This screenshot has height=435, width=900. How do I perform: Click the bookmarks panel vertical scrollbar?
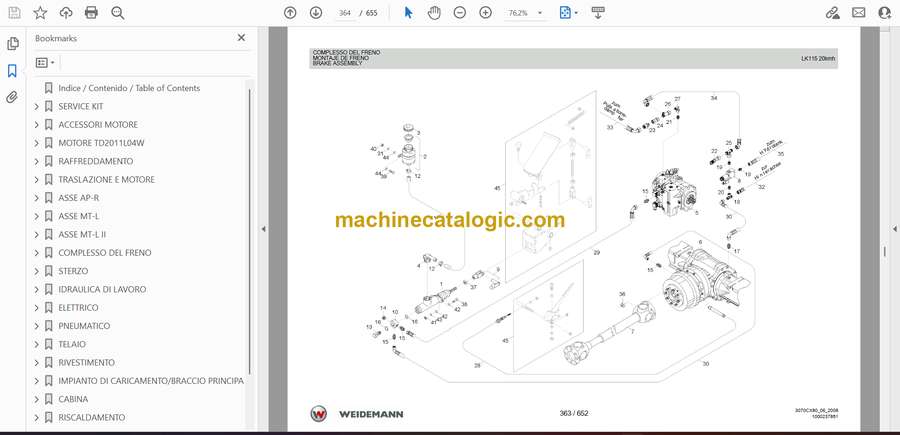[250, 230]
